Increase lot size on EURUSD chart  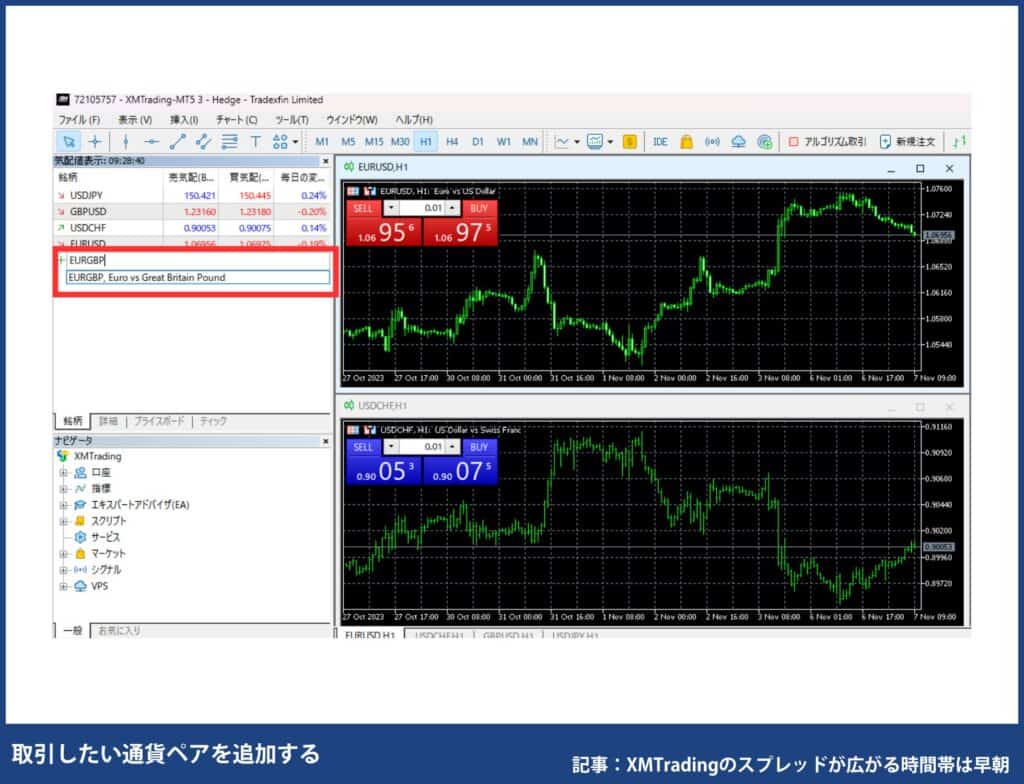tap(452, 208)
